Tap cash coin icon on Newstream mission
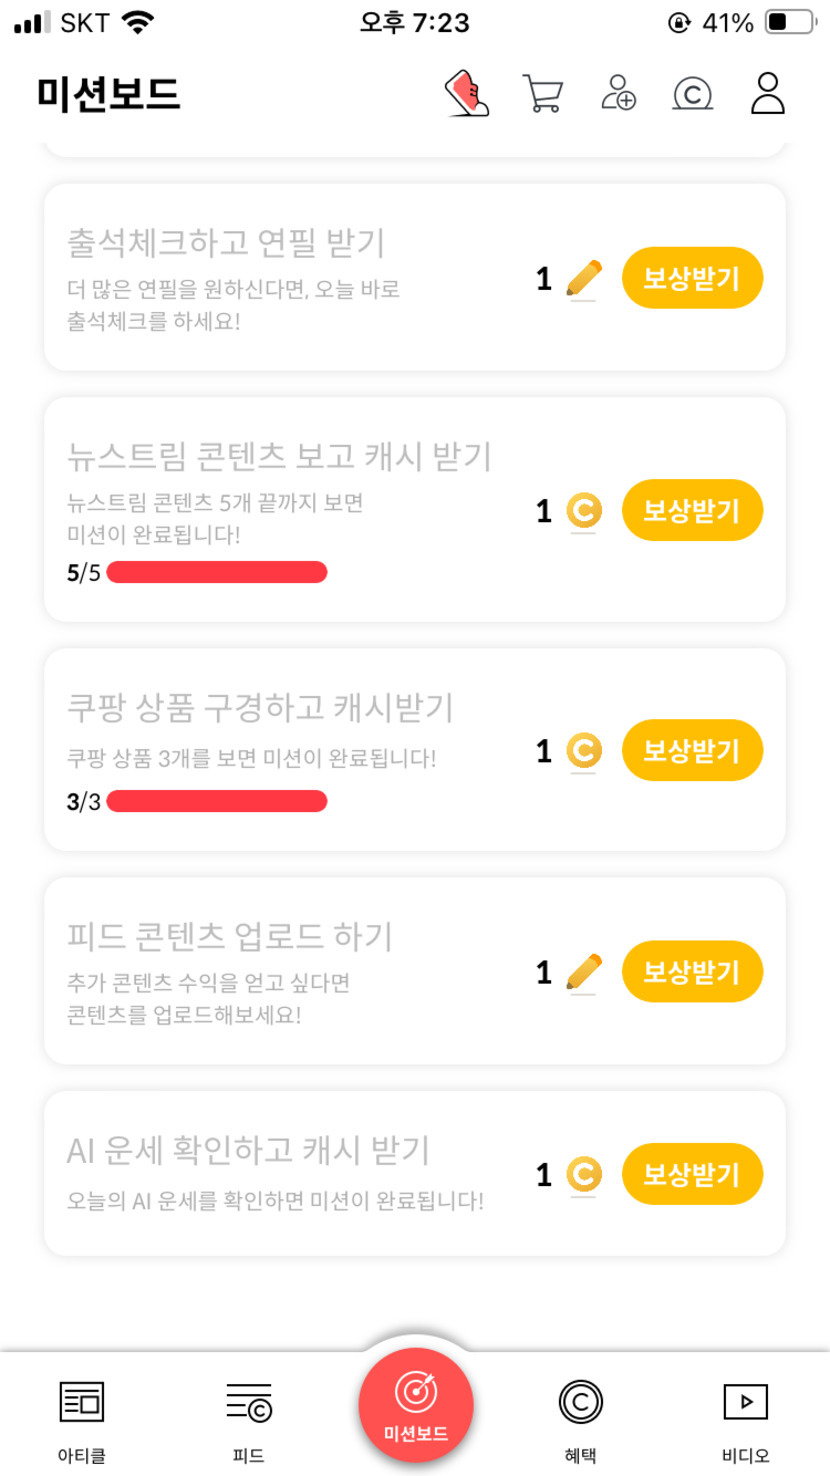Viewport: 830px width, 1476px height. (584, 511)
